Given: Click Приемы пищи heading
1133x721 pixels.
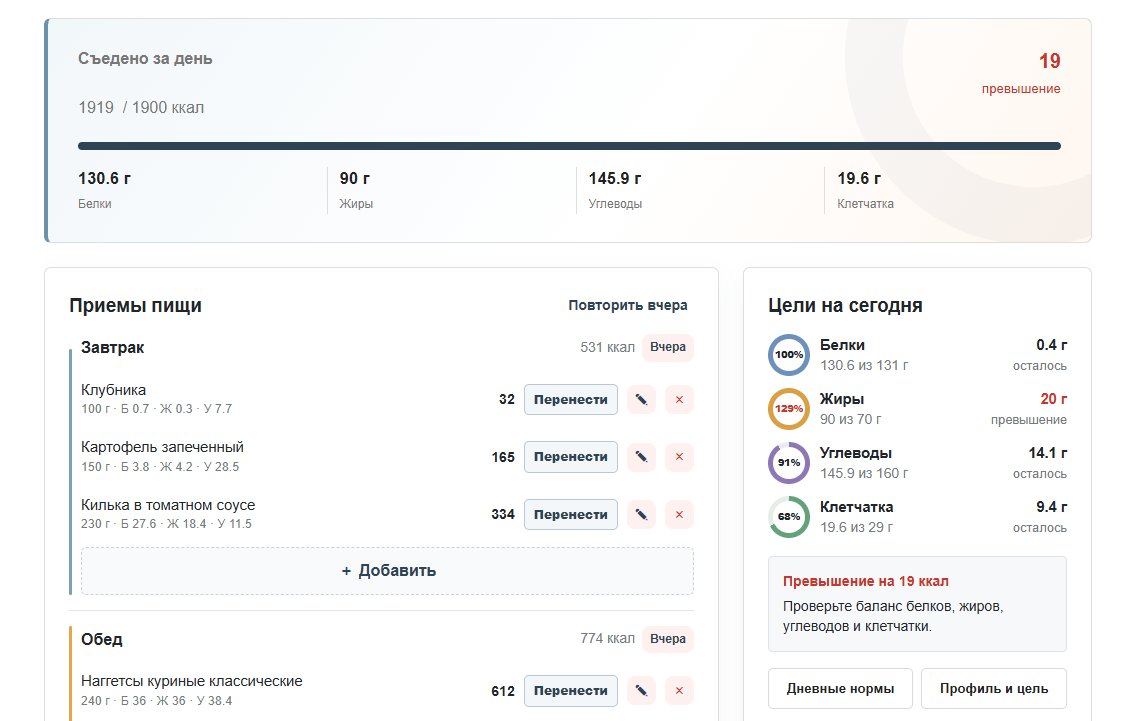Looking at the screenshot, I should tap(135, 306).
